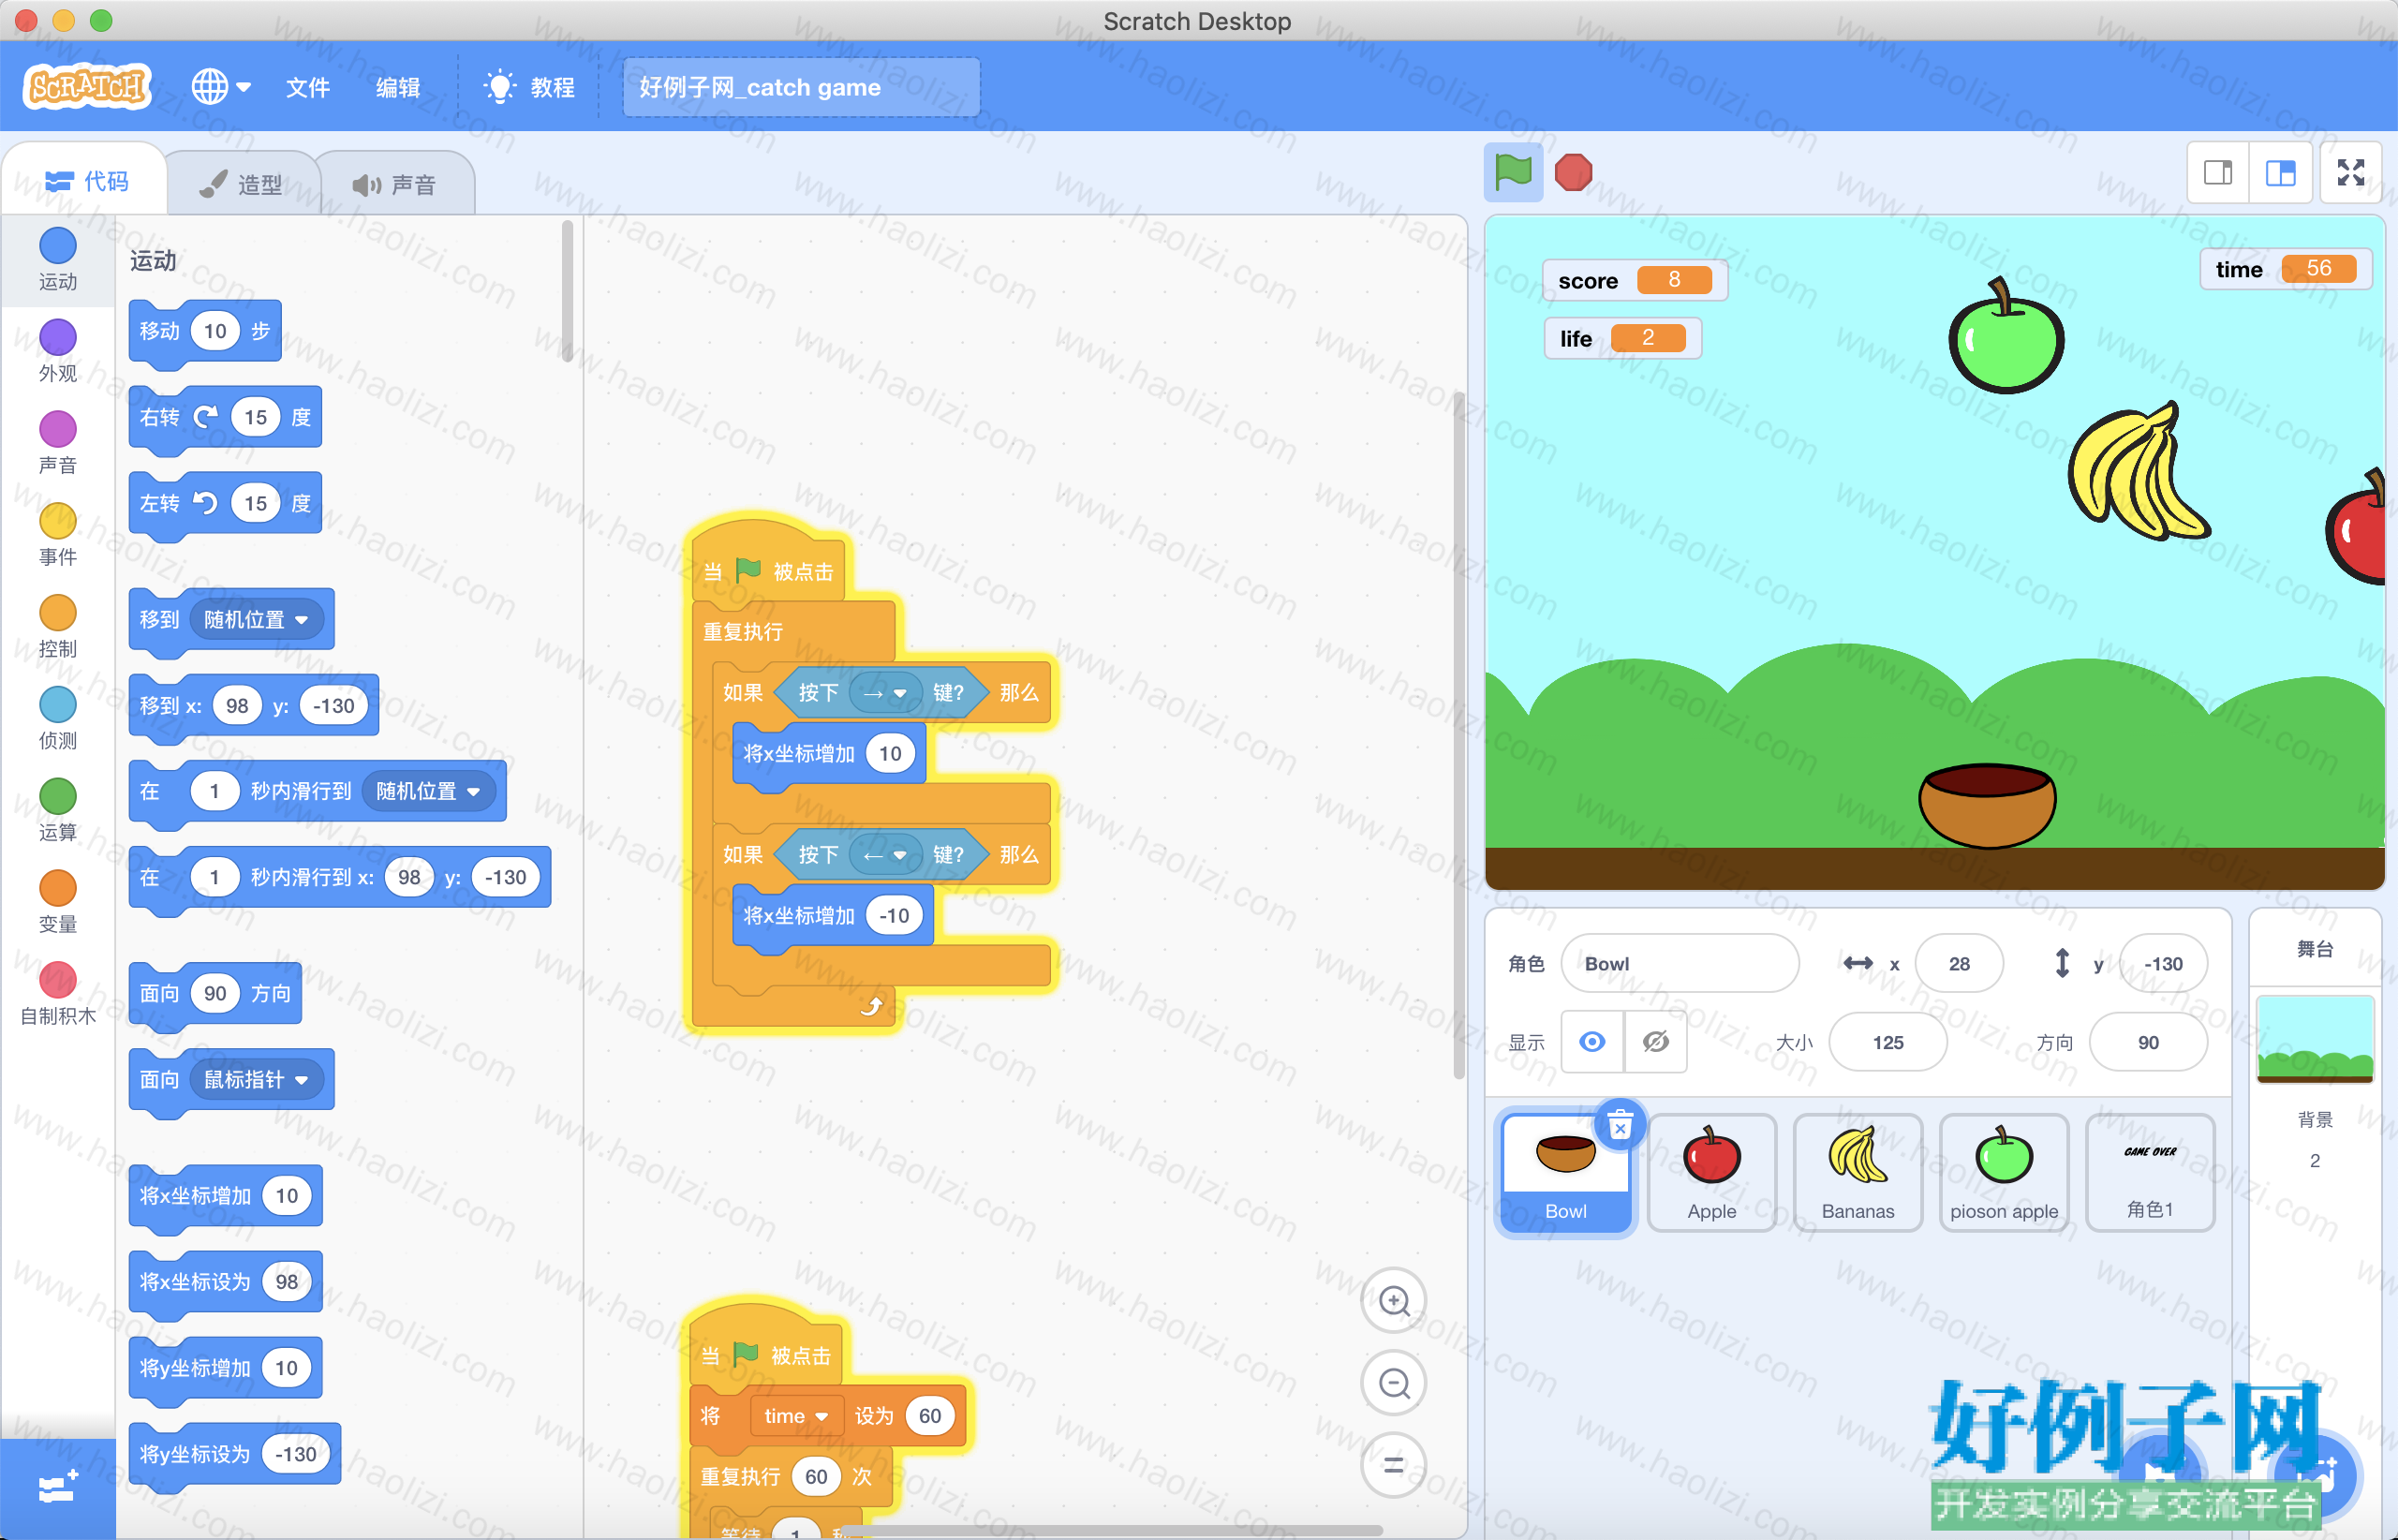Click the life variable monitor
This screenshot has width=2398, height=1540.
1622,338
